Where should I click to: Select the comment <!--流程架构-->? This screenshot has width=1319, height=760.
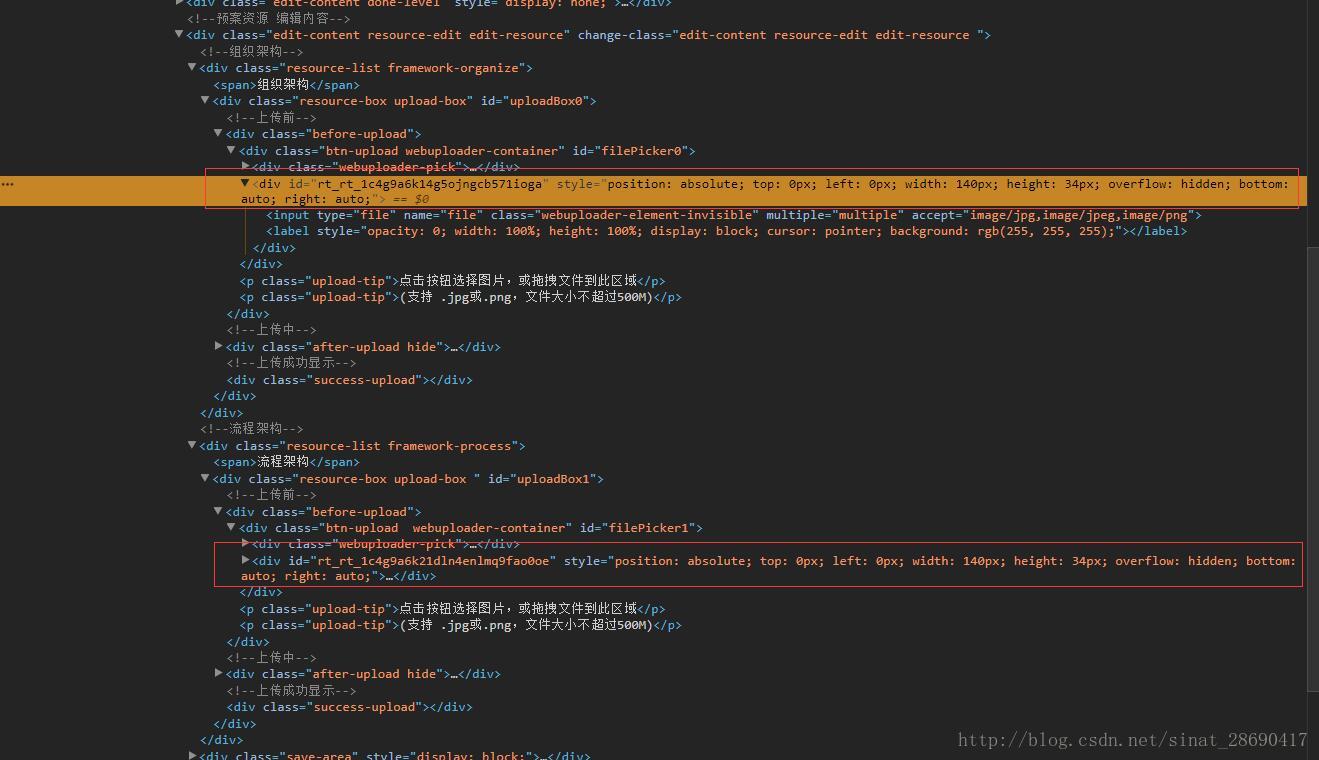(x=251, y=429)
